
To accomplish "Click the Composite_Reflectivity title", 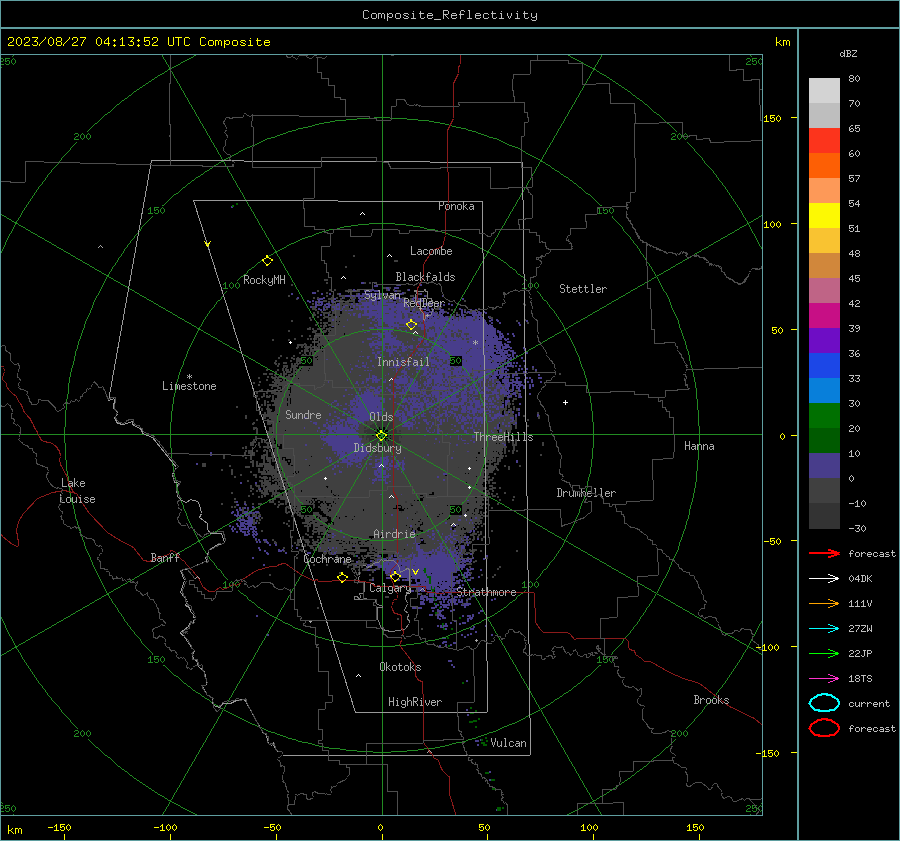I will pyautogui.click(x=449, y=15).
